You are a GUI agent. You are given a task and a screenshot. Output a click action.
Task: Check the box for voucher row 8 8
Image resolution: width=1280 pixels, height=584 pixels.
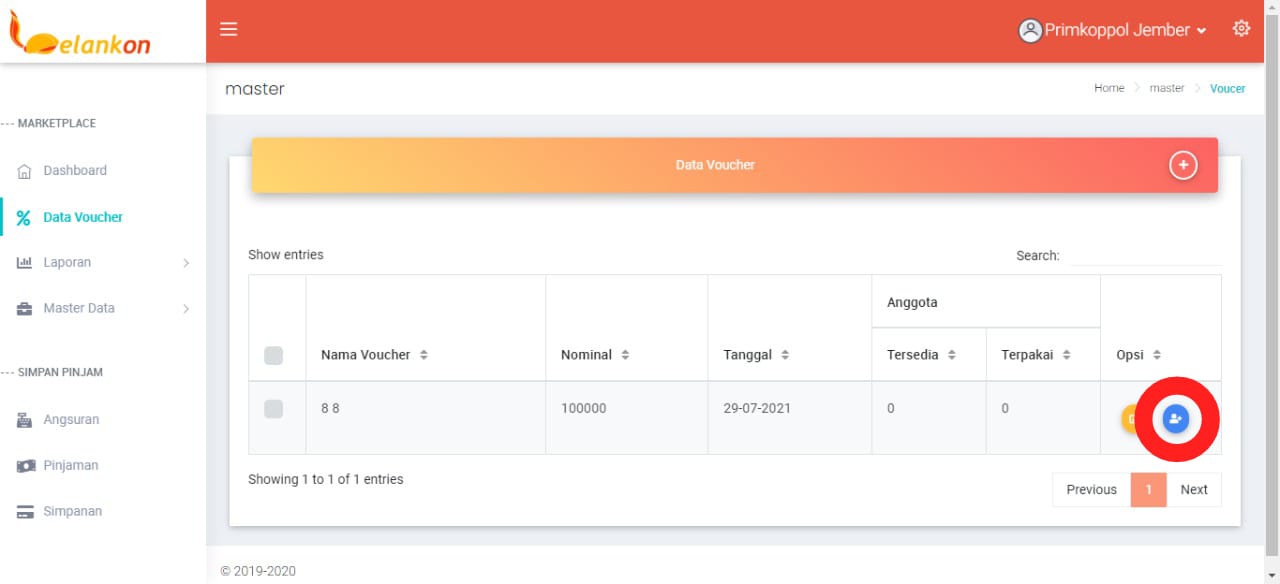pos(274,408)
